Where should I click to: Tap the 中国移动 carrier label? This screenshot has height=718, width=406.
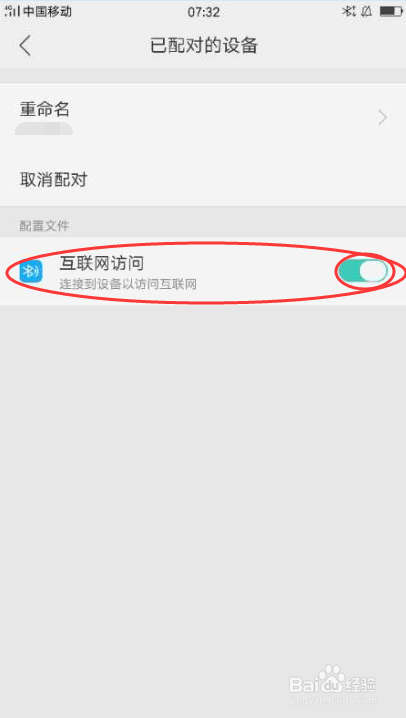(x=47, y=11)
